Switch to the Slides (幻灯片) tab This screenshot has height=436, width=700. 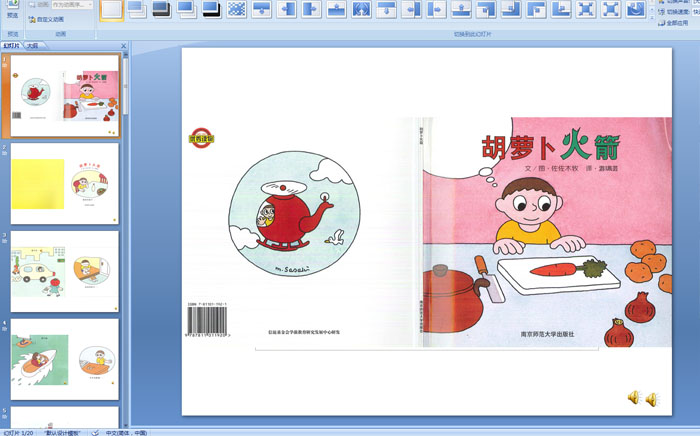click(x=11, y=46)
